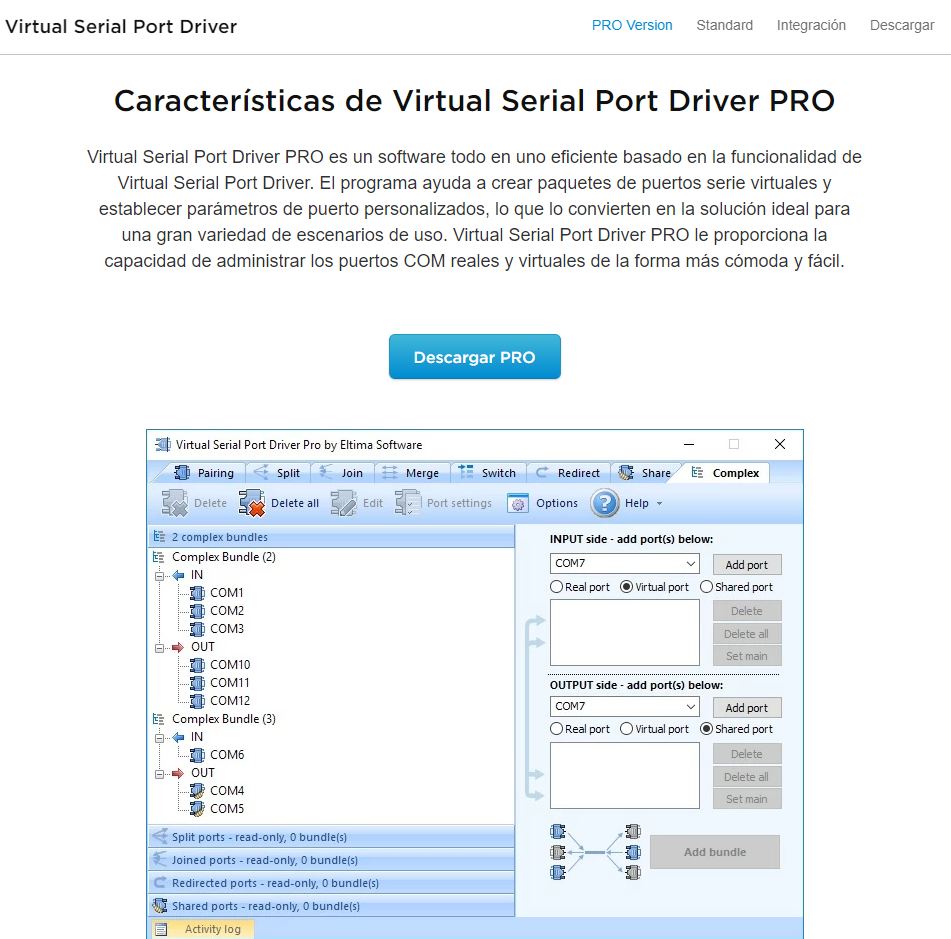Viewport: 951px width, 939px height.
Task: Click the Edit toolbar icon
Action: (343, 503)
